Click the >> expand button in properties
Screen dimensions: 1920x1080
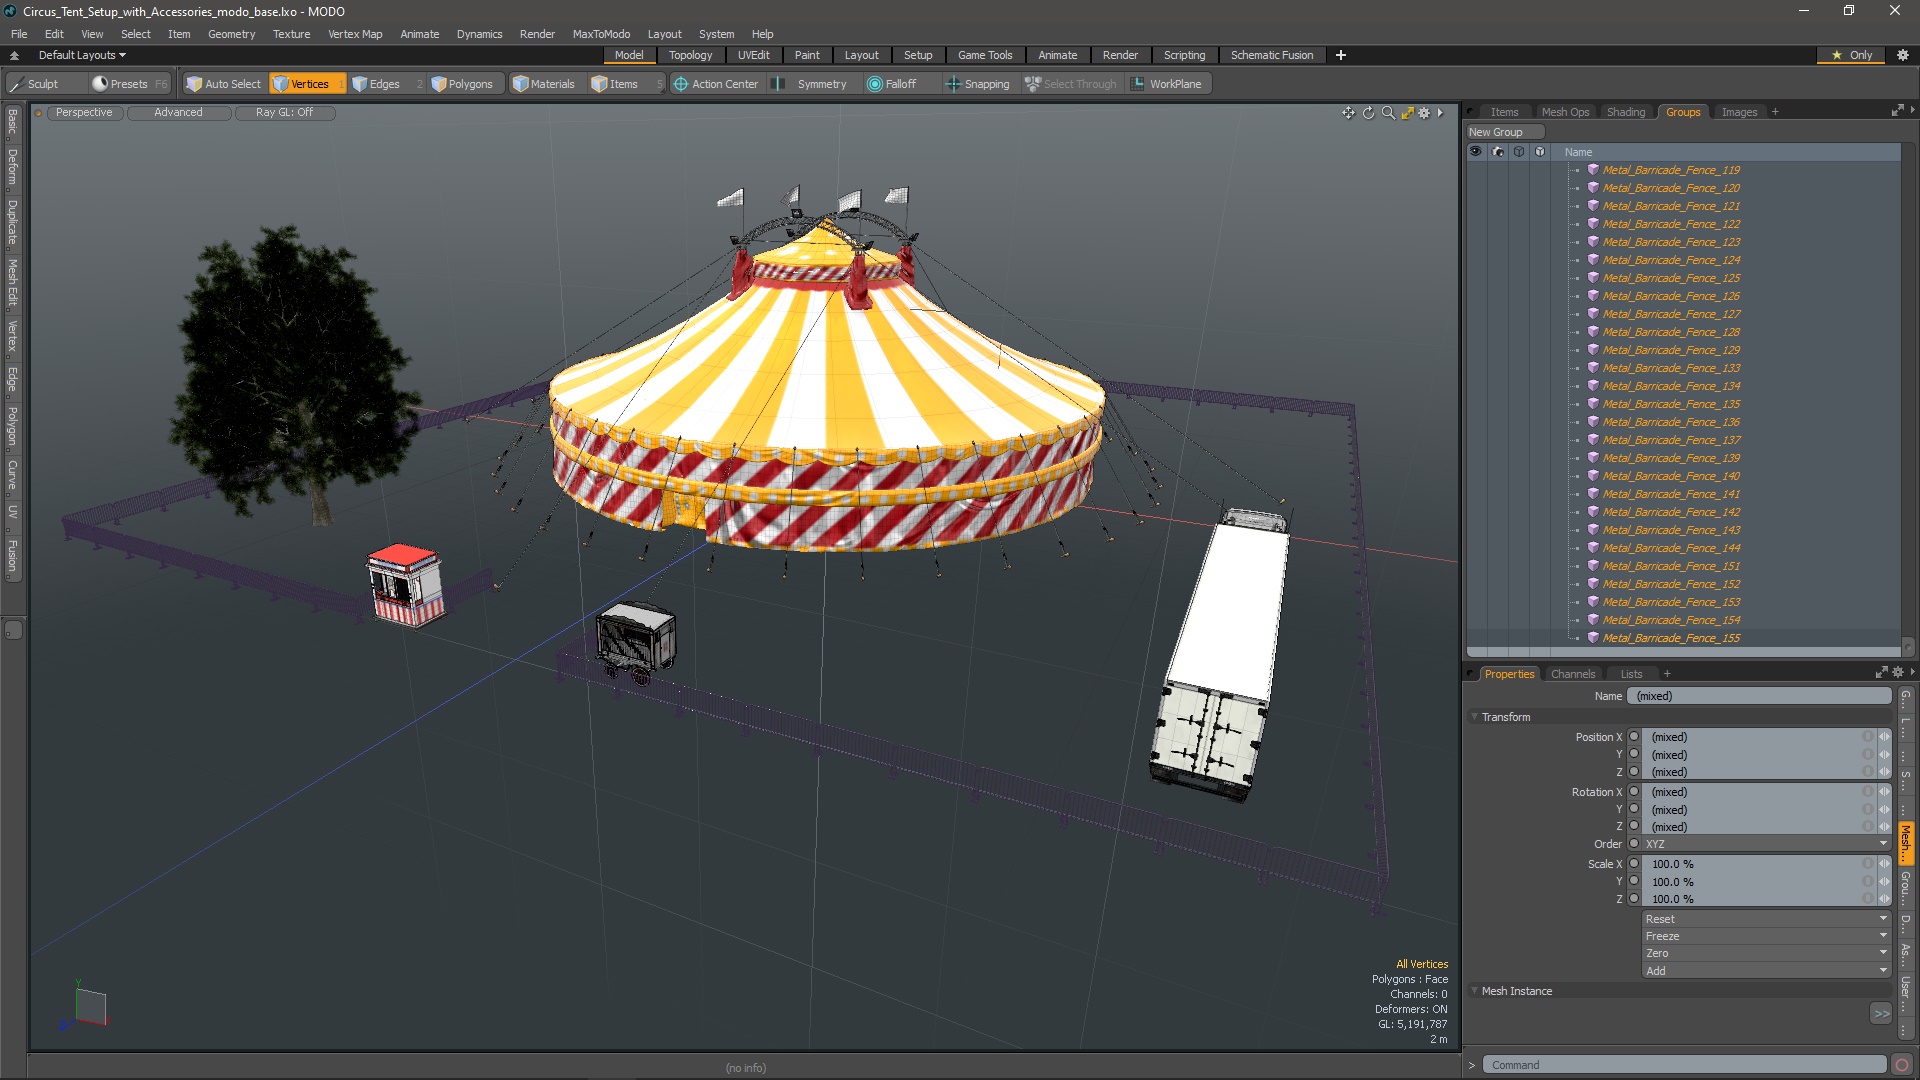(x=1881, y=1014)
